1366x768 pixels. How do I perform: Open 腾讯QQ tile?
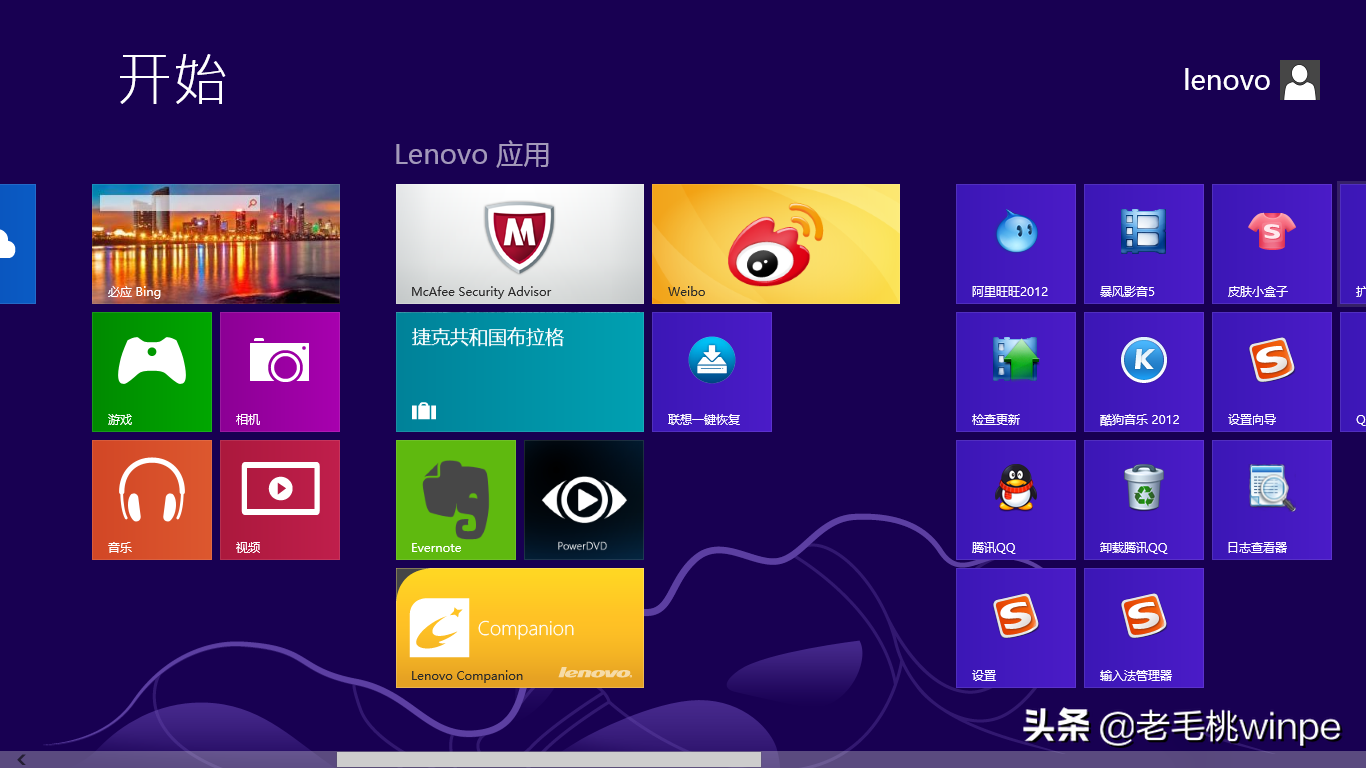coord(1016,500)
